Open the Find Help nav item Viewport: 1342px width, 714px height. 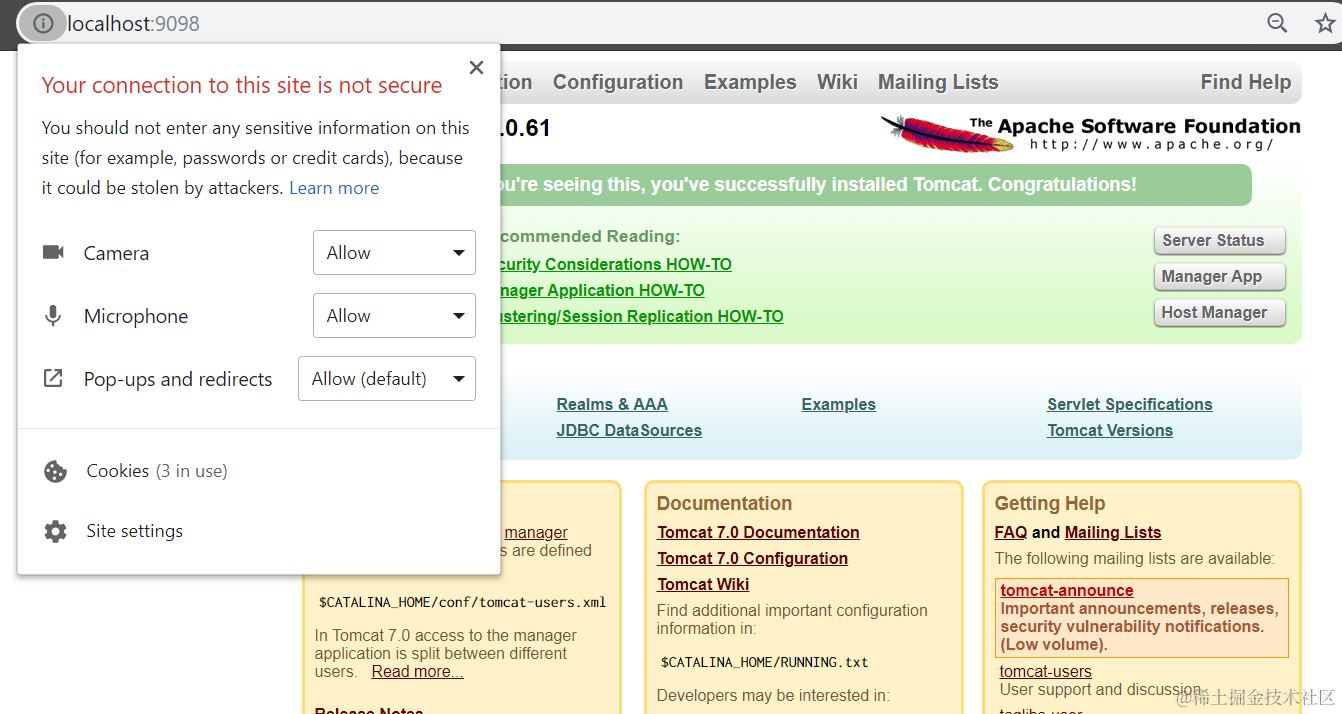point(1246,82)
